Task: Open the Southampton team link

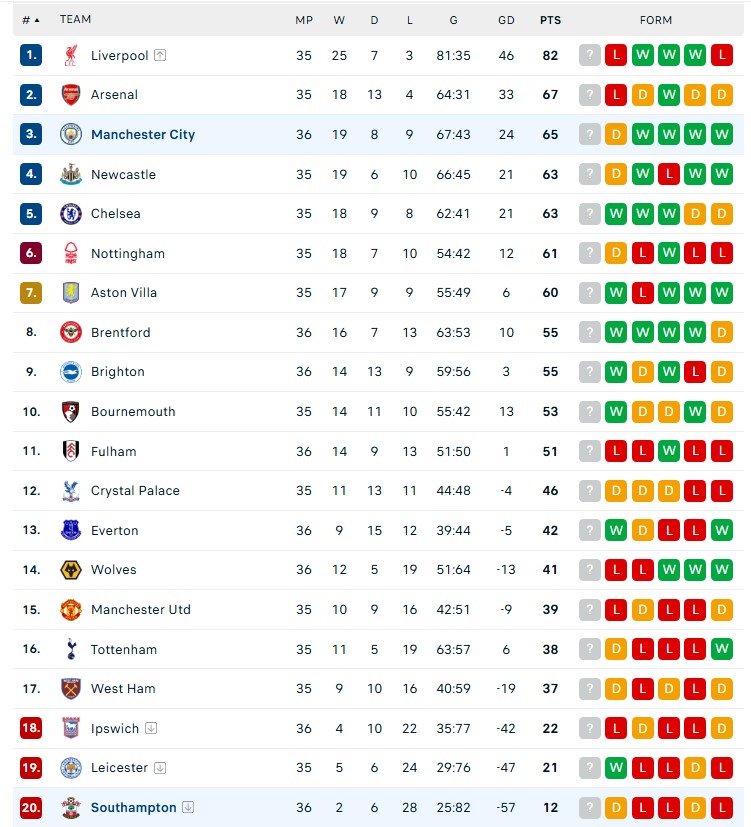Action: [133, 807]
